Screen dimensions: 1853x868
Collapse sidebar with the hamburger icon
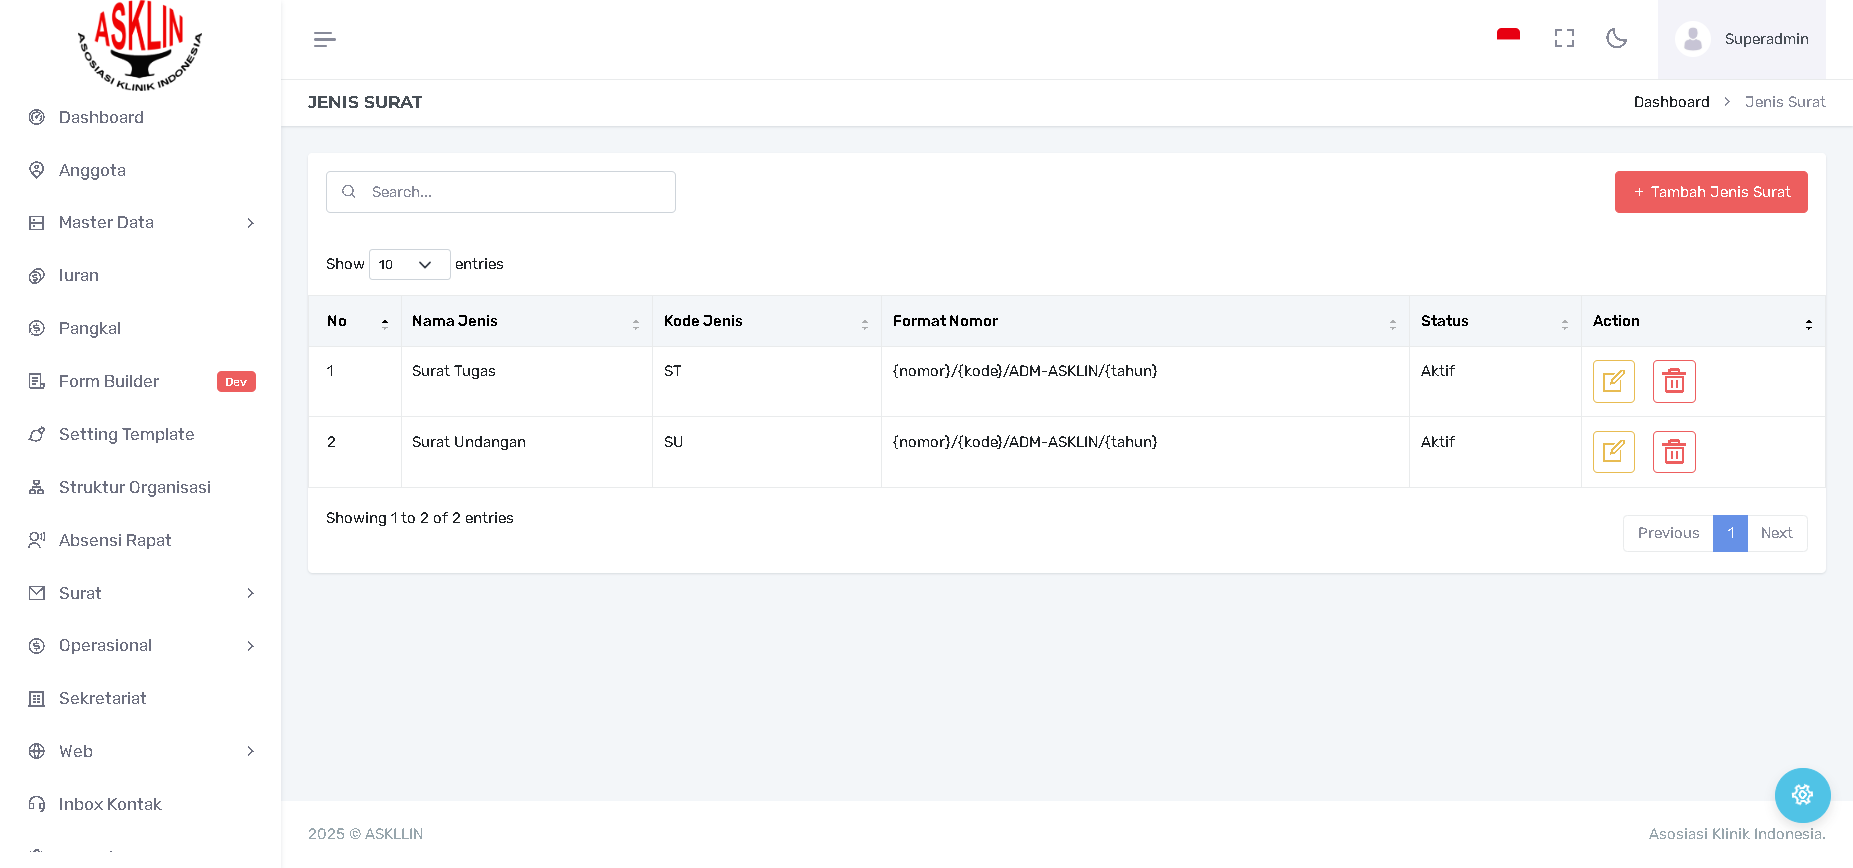(324, 39)
